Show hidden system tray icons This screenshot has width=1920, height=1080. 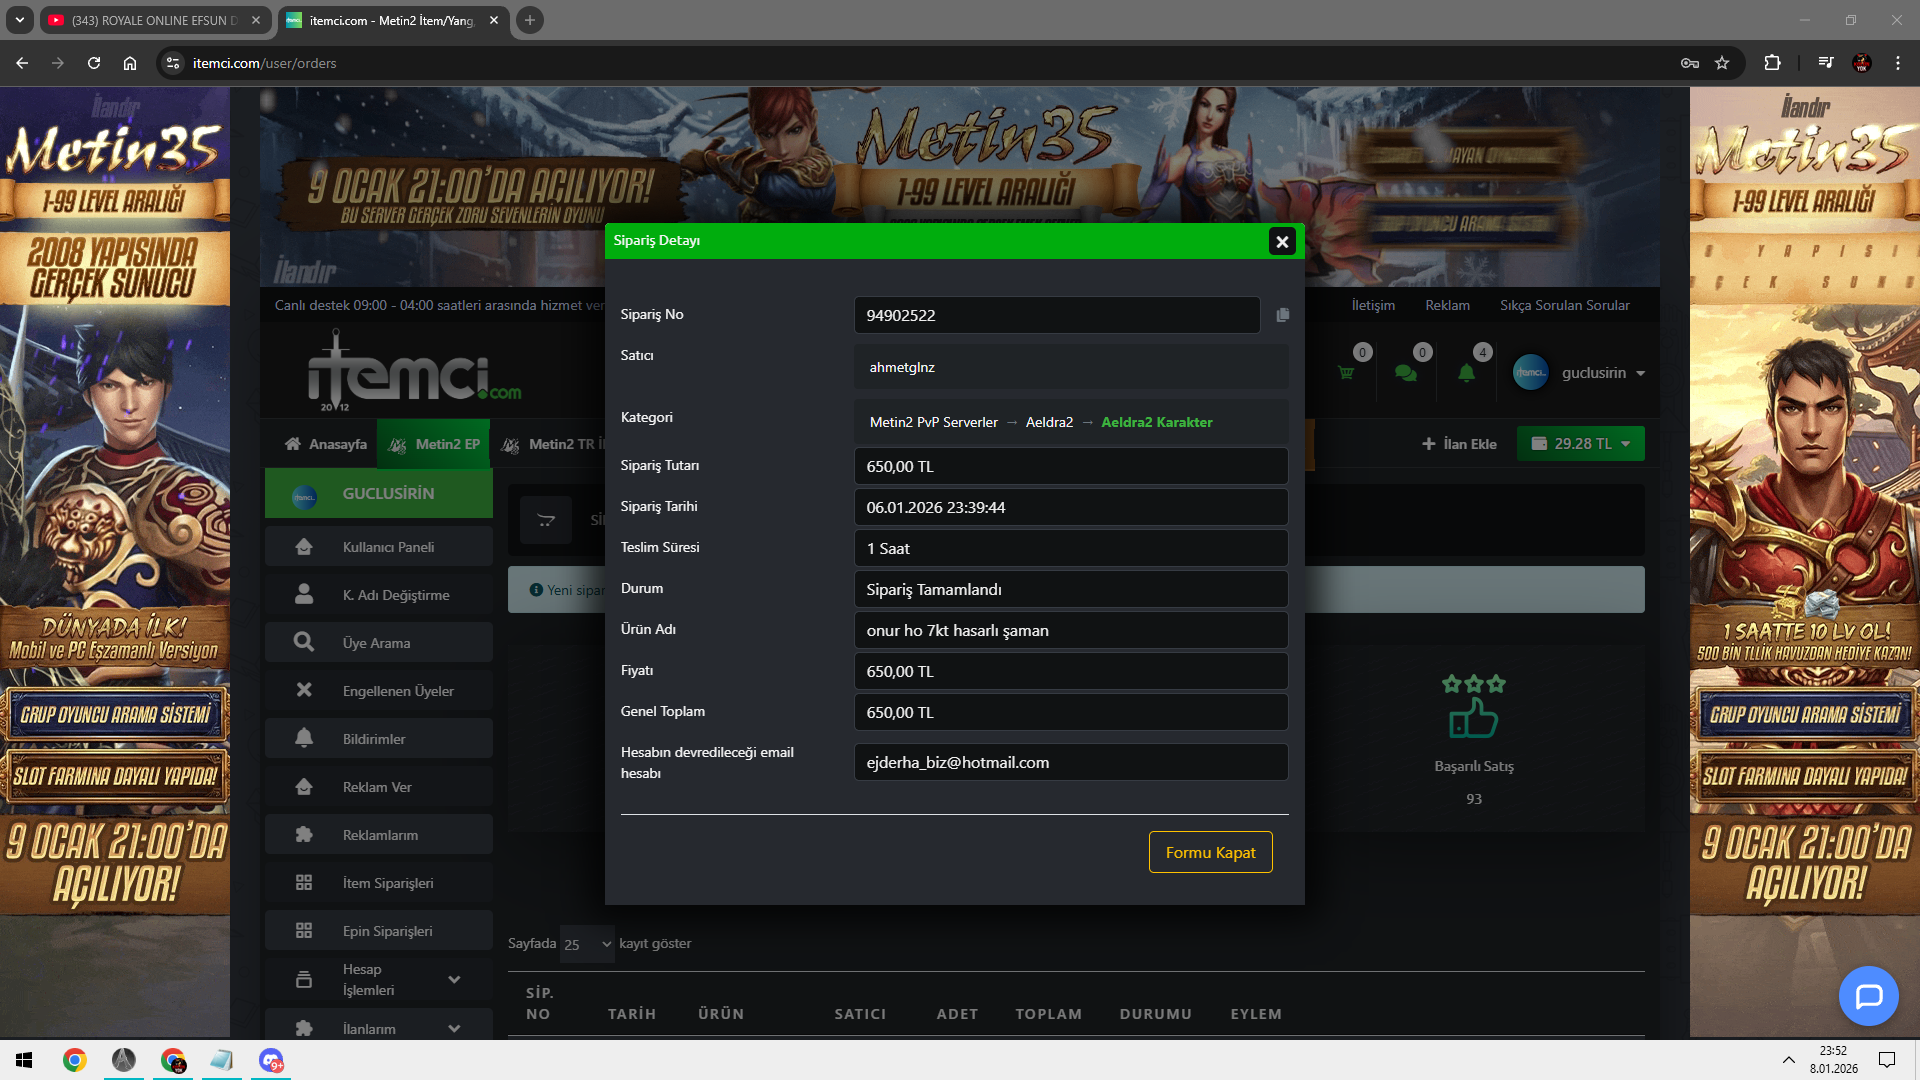[1788, 1060]
